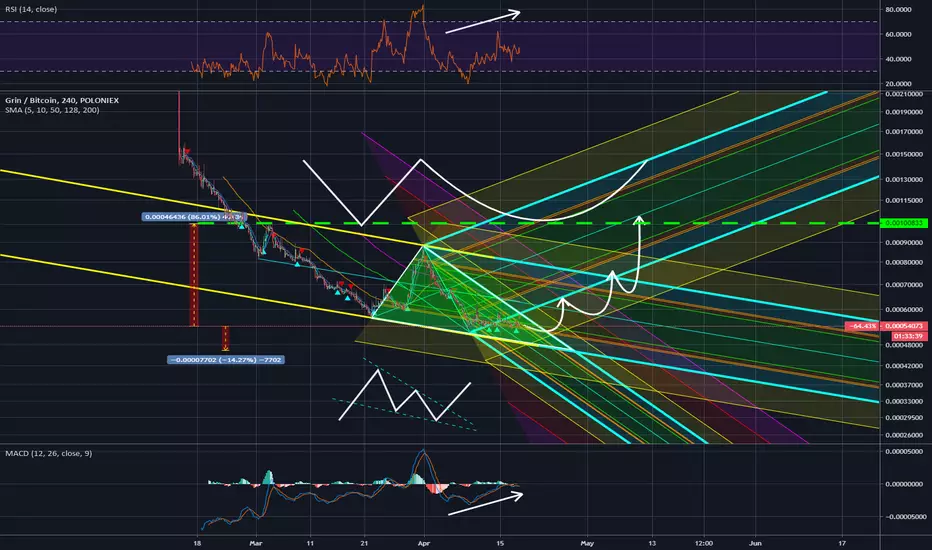Select 0.00042000 on the price axis
This screenshot has width=932, height=550.
[904, 366]
